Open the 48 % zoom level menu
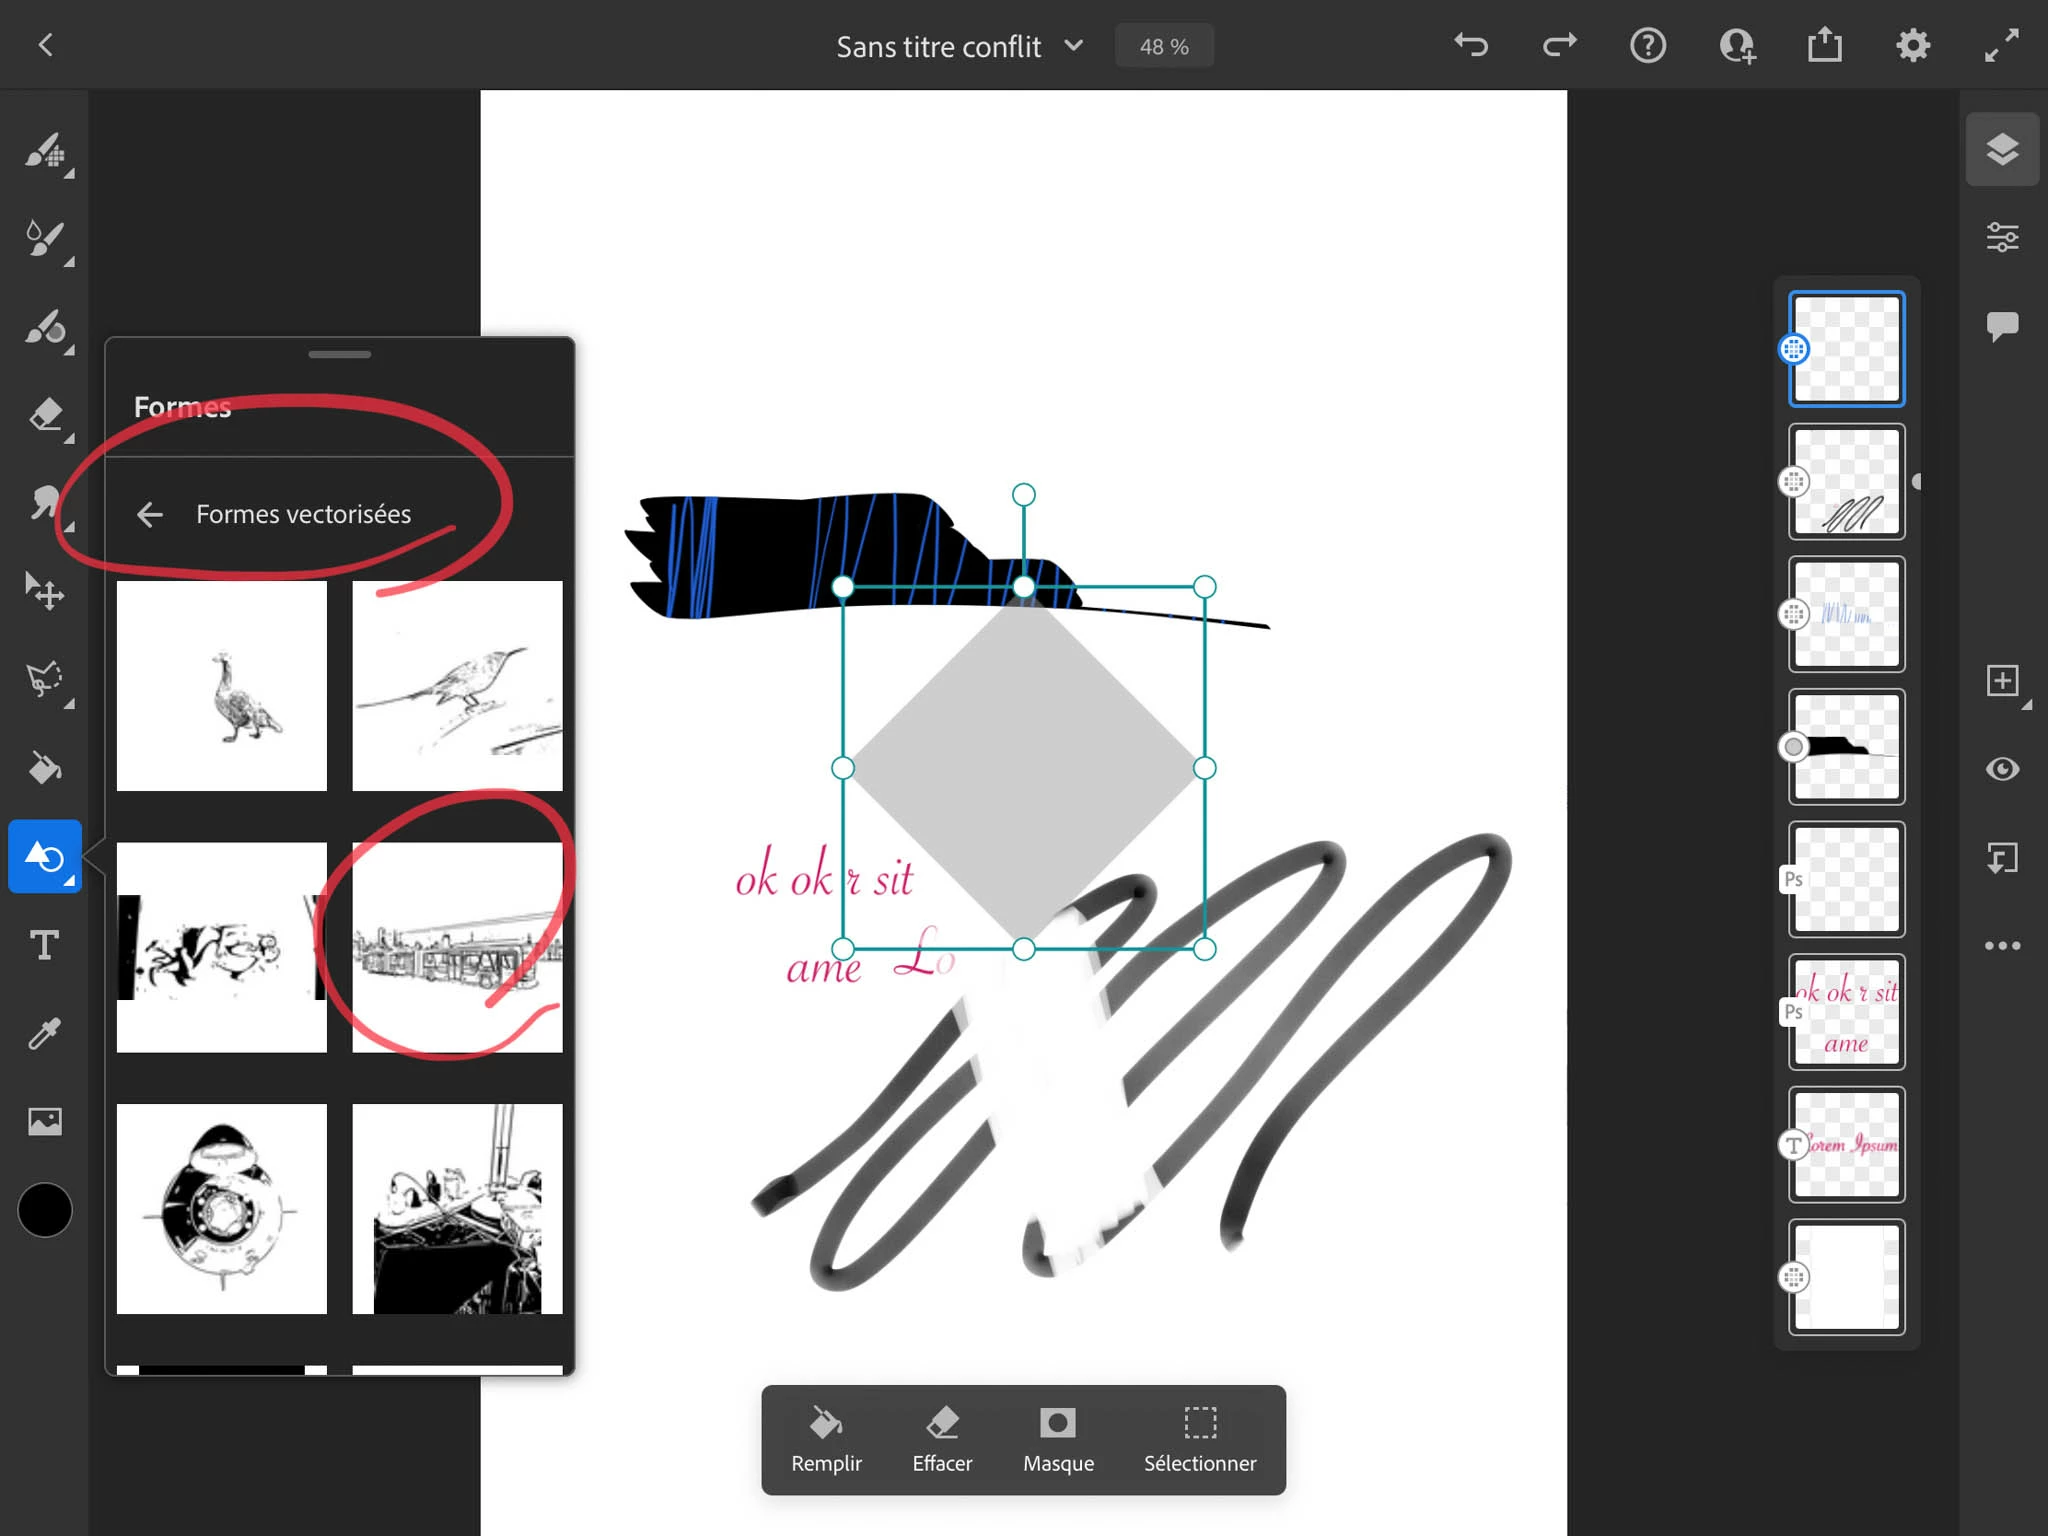 (1164, 46)
